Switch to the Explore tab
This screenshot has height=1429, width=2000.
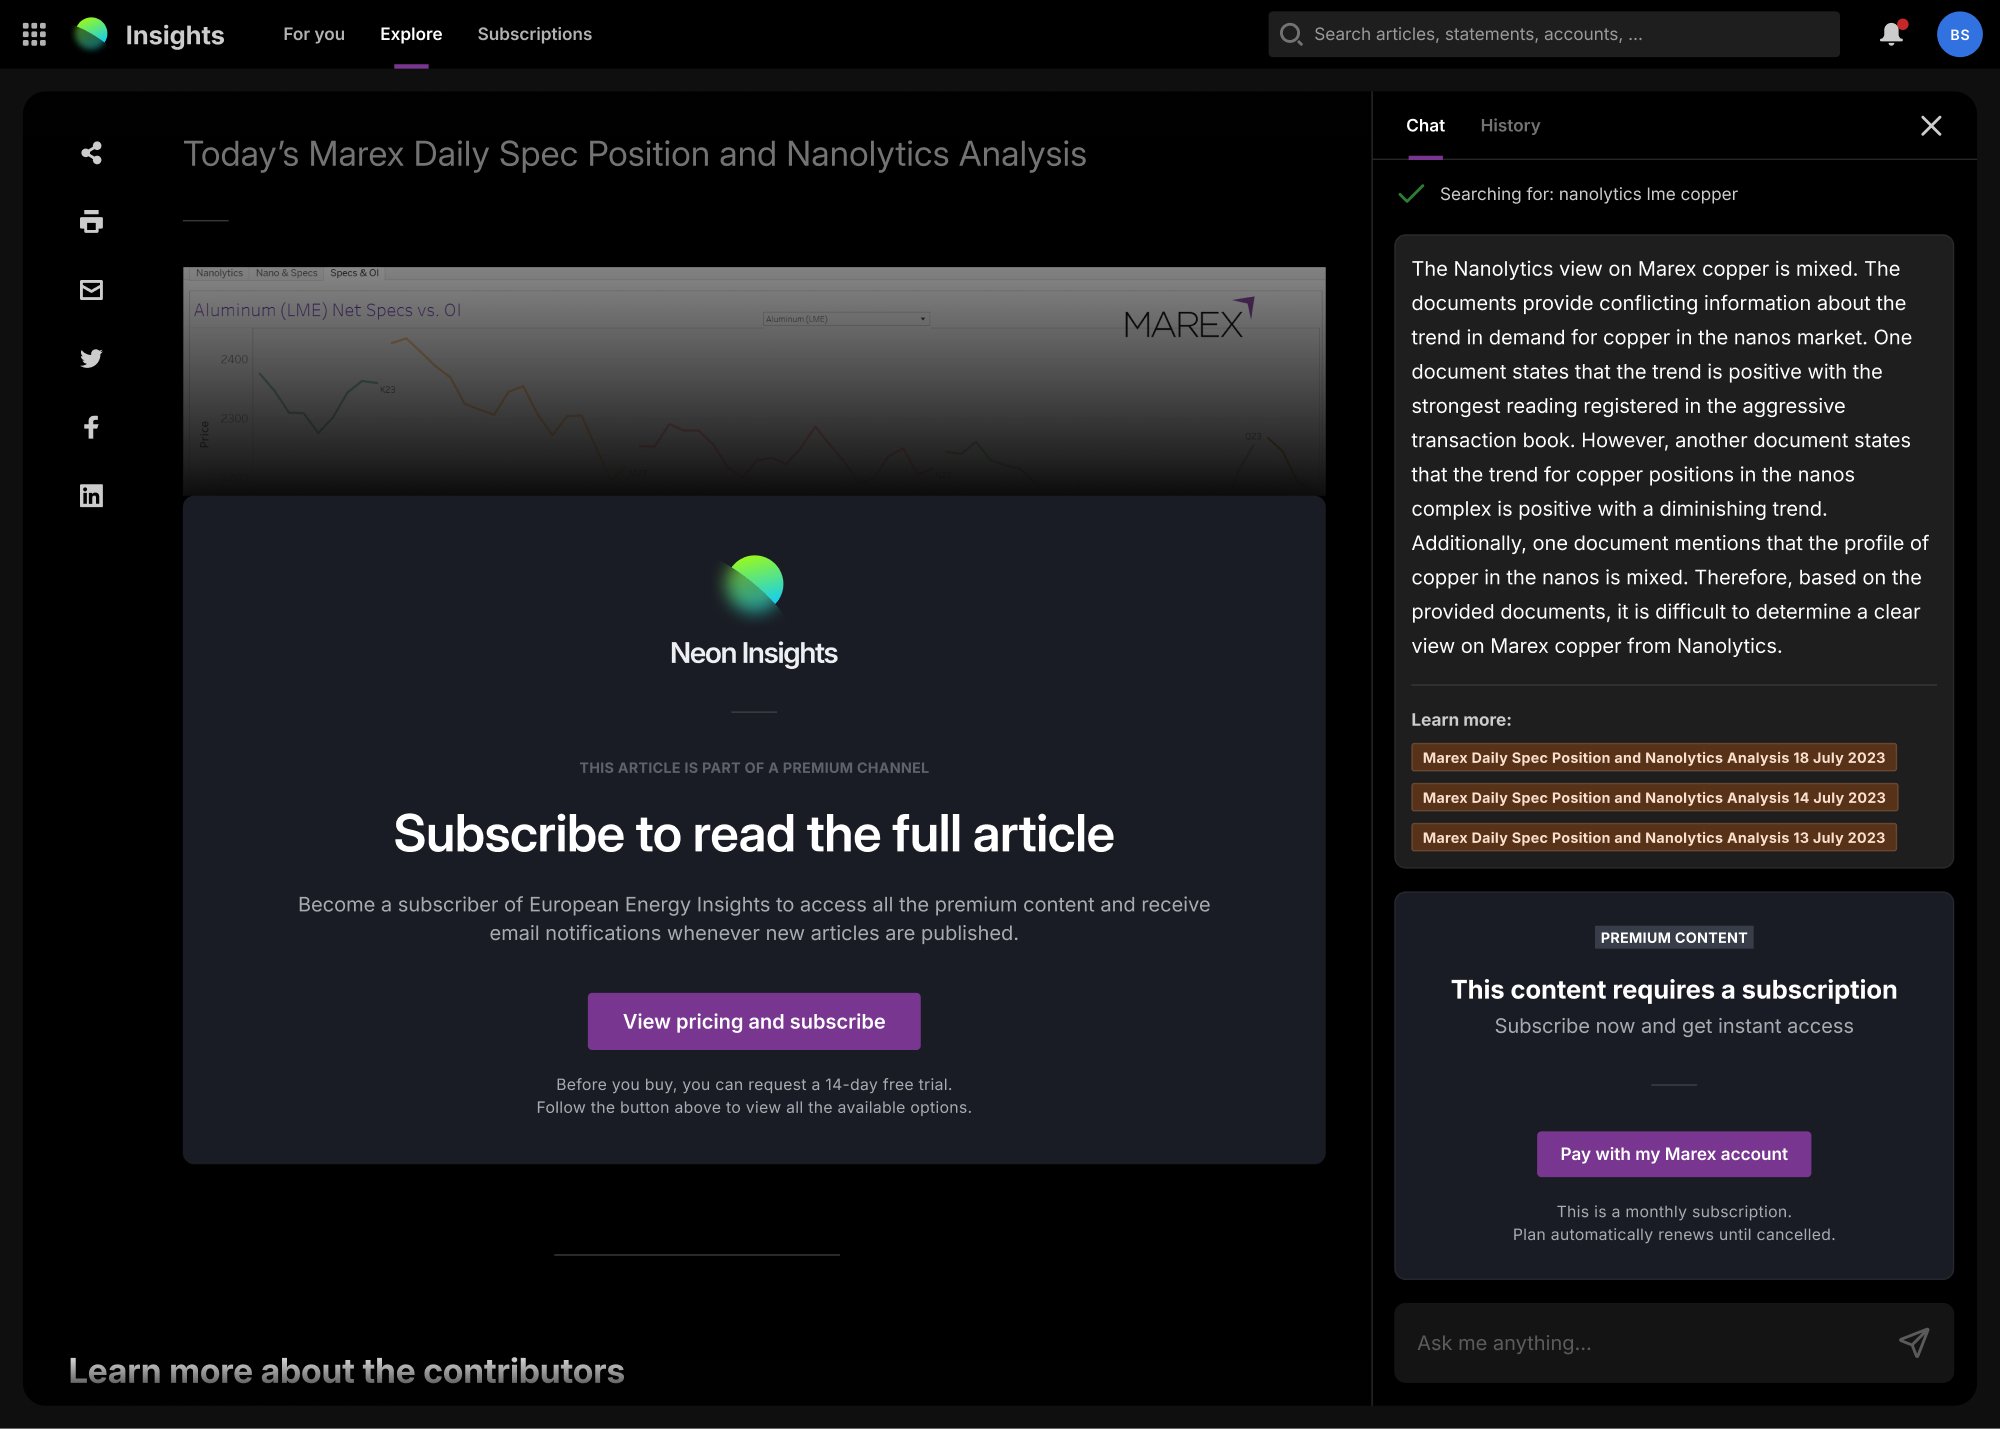[411, 34]
